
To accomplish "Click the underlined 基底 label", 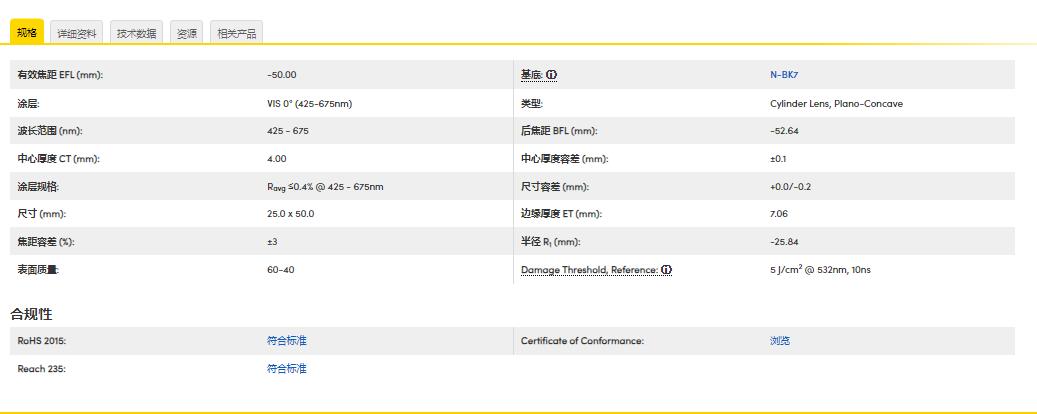I will tap(531, 75).
